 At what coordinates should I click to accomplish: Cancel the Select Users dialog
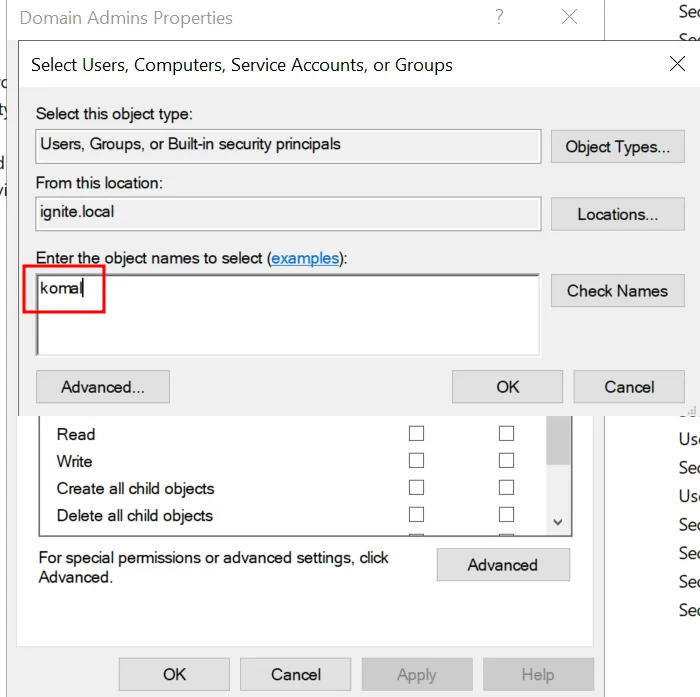click(x=629, y=387)
